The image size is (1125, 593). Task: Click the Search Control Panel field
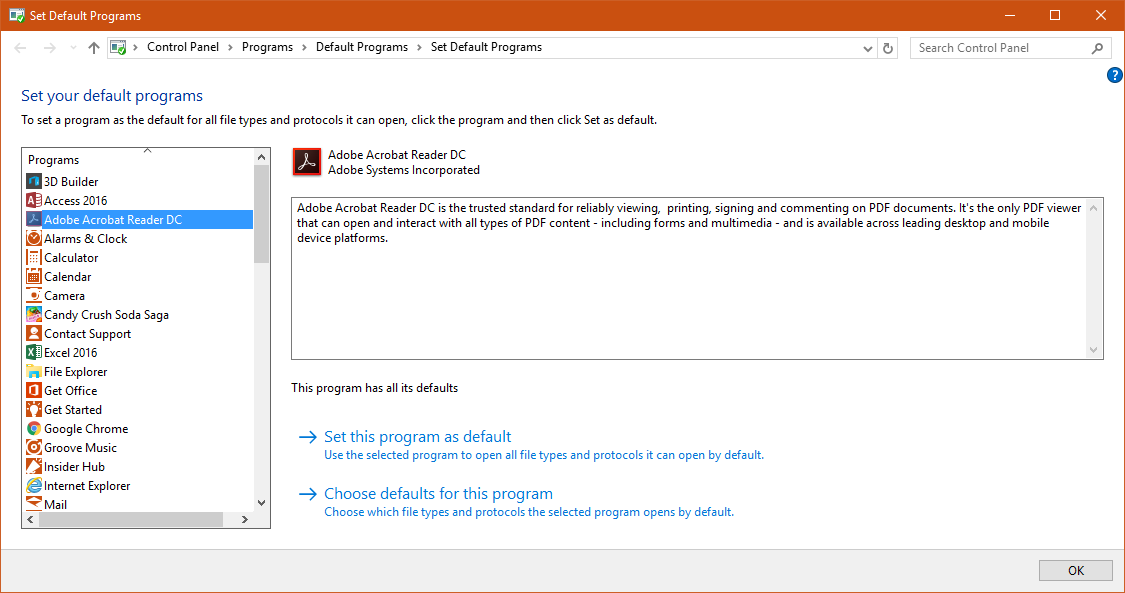[1010, 48]
